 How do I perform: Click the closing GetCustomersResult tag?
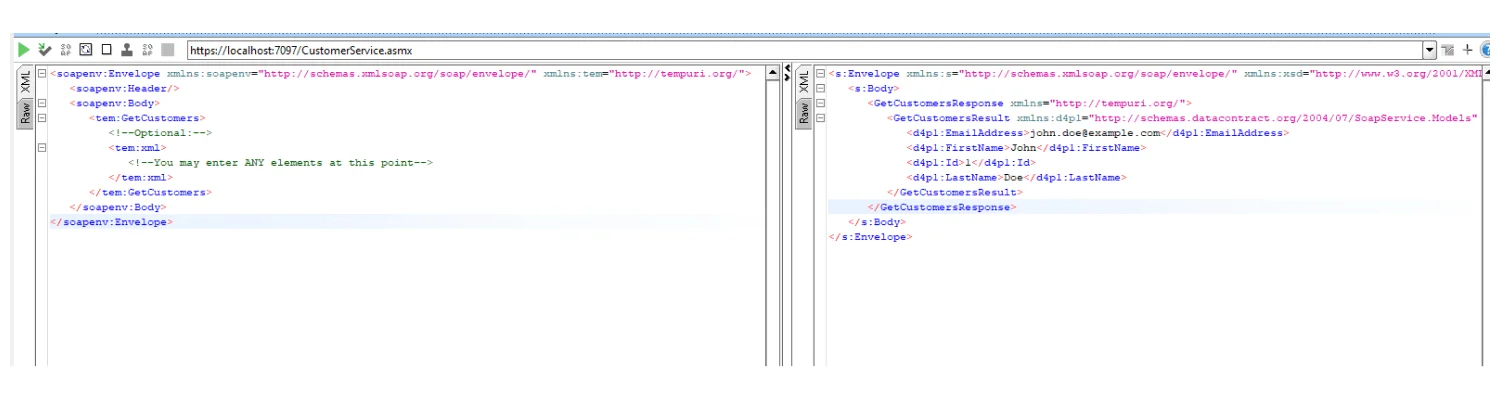(954, 192)
